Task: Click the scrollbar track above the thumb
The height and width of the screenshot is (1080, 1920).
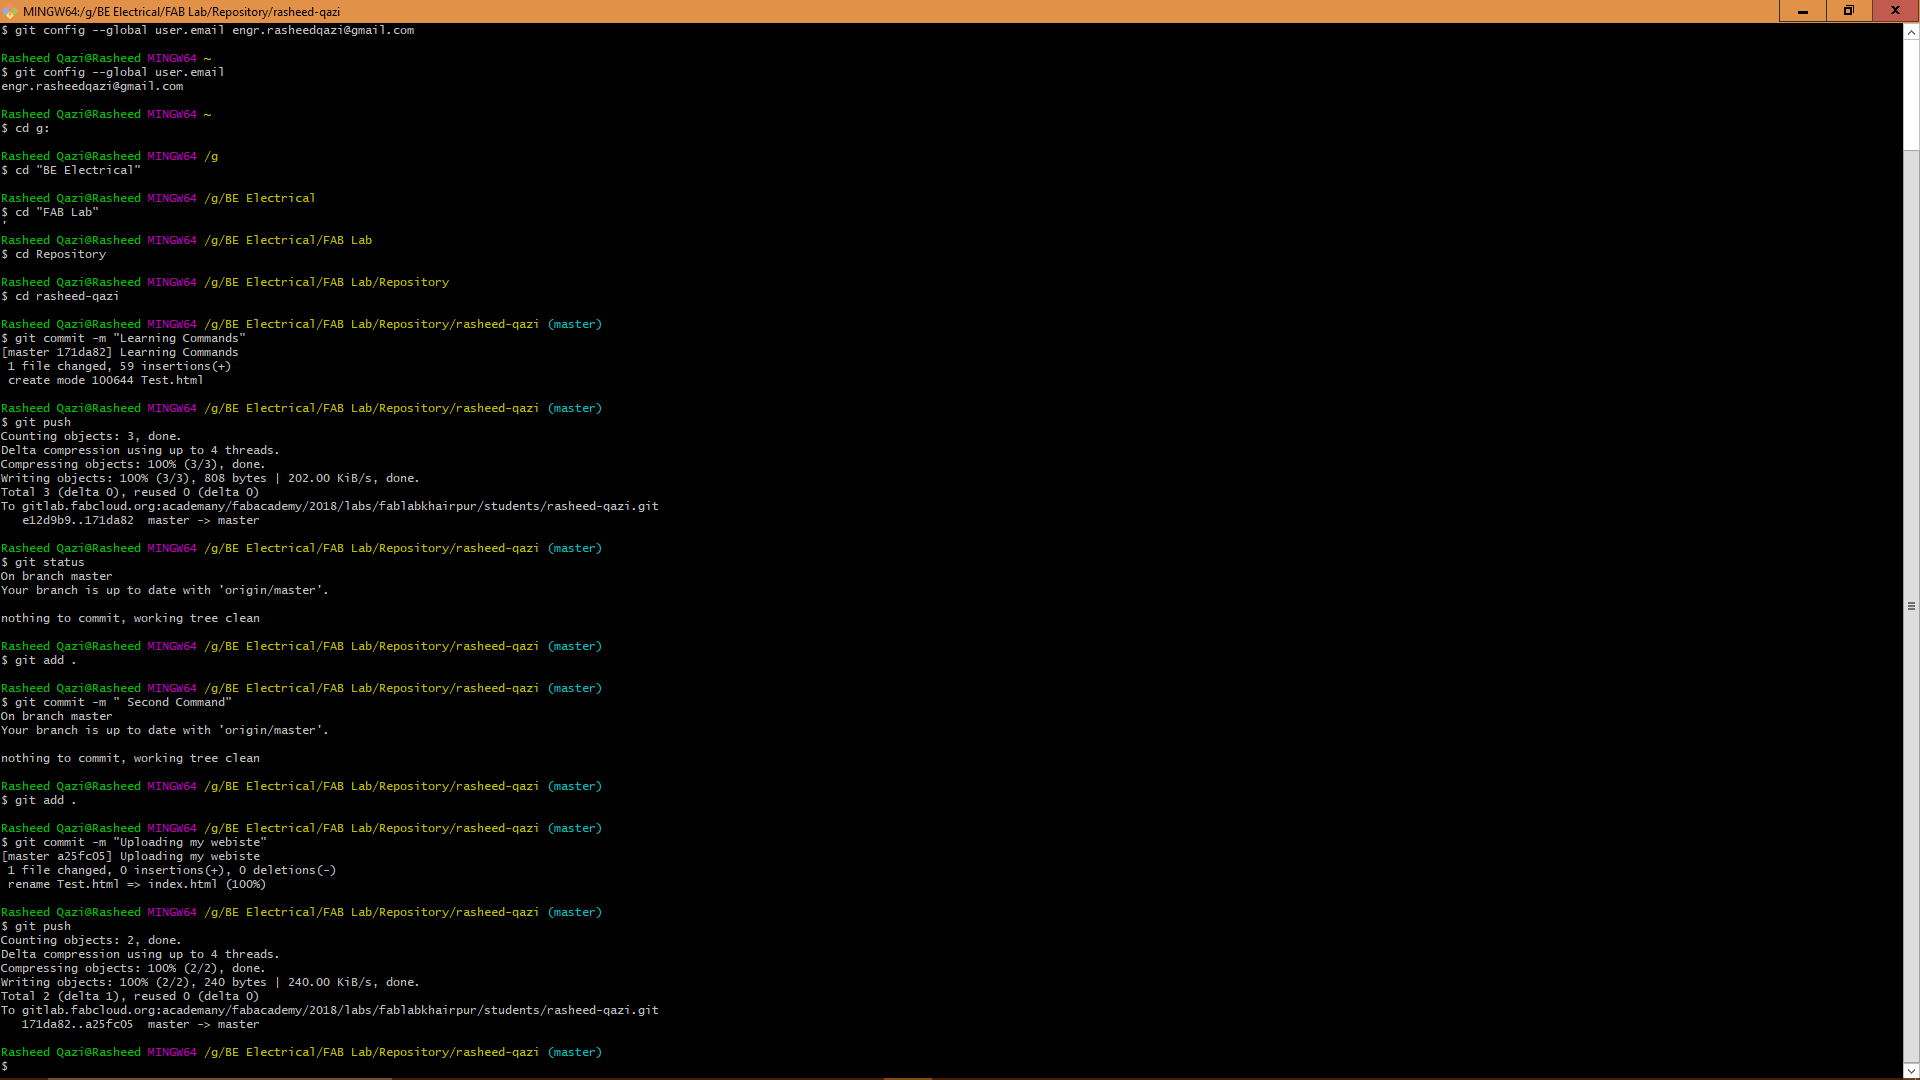Action: click(1911, 95)
